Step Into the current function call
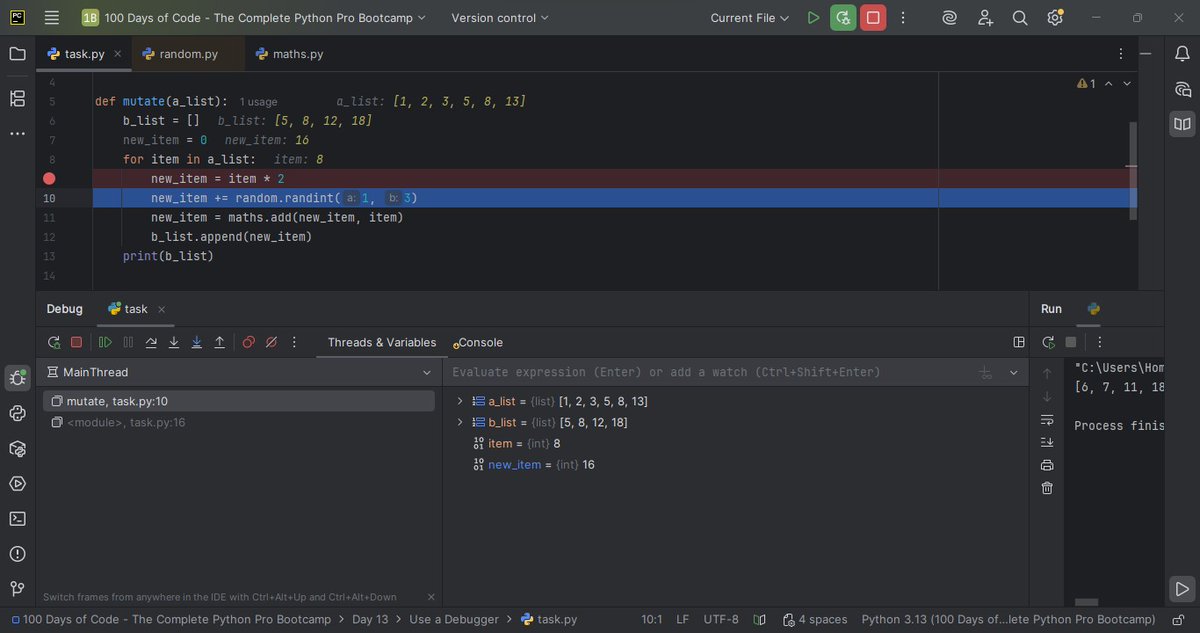 click(174, 342)
